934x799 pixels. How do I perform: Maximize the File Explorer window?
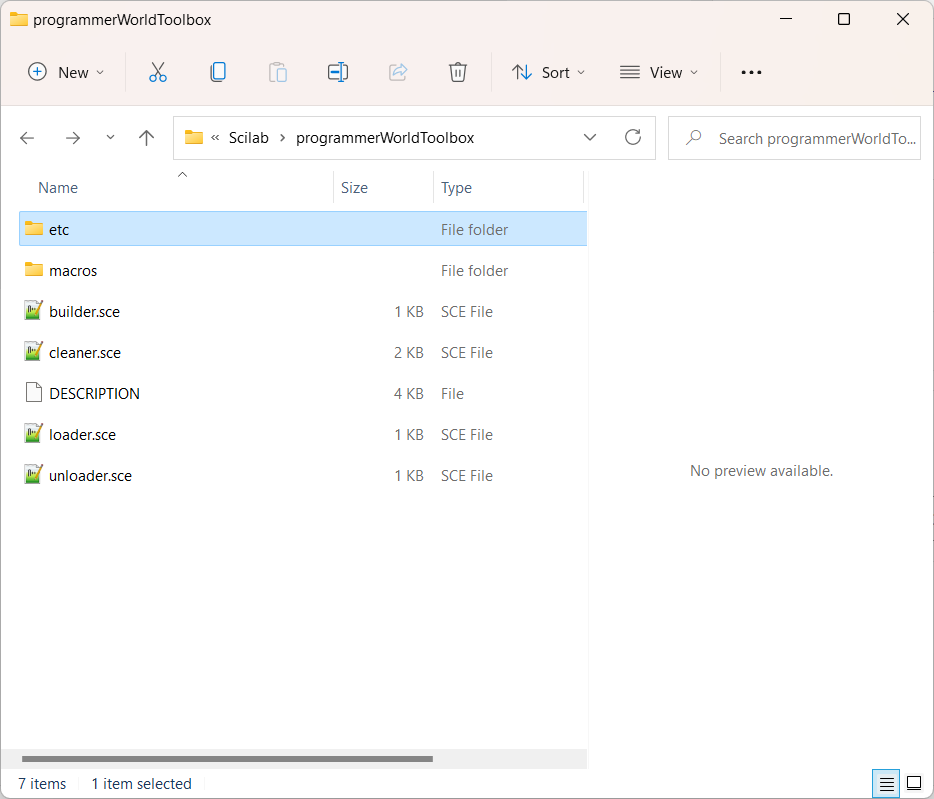point(843,19)
